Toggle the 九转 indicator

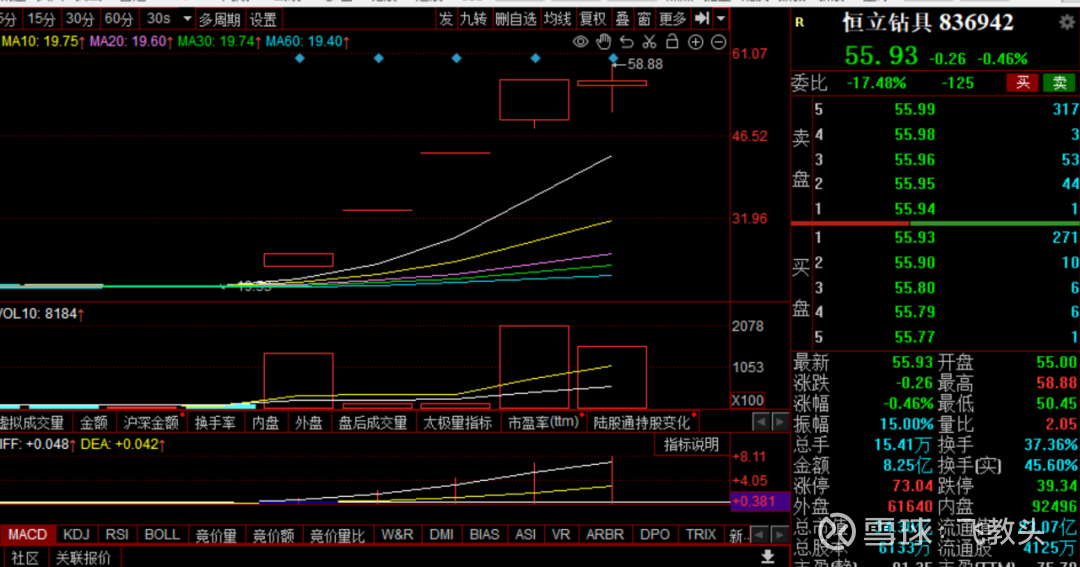473,19
